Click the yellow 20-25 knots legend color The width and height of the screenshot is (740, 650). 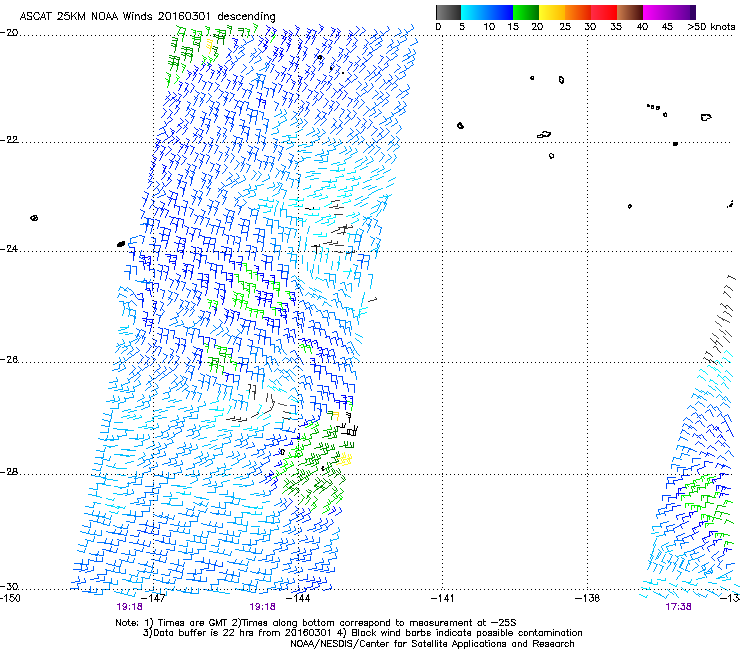pyautogui.click(x=552, y=12)
